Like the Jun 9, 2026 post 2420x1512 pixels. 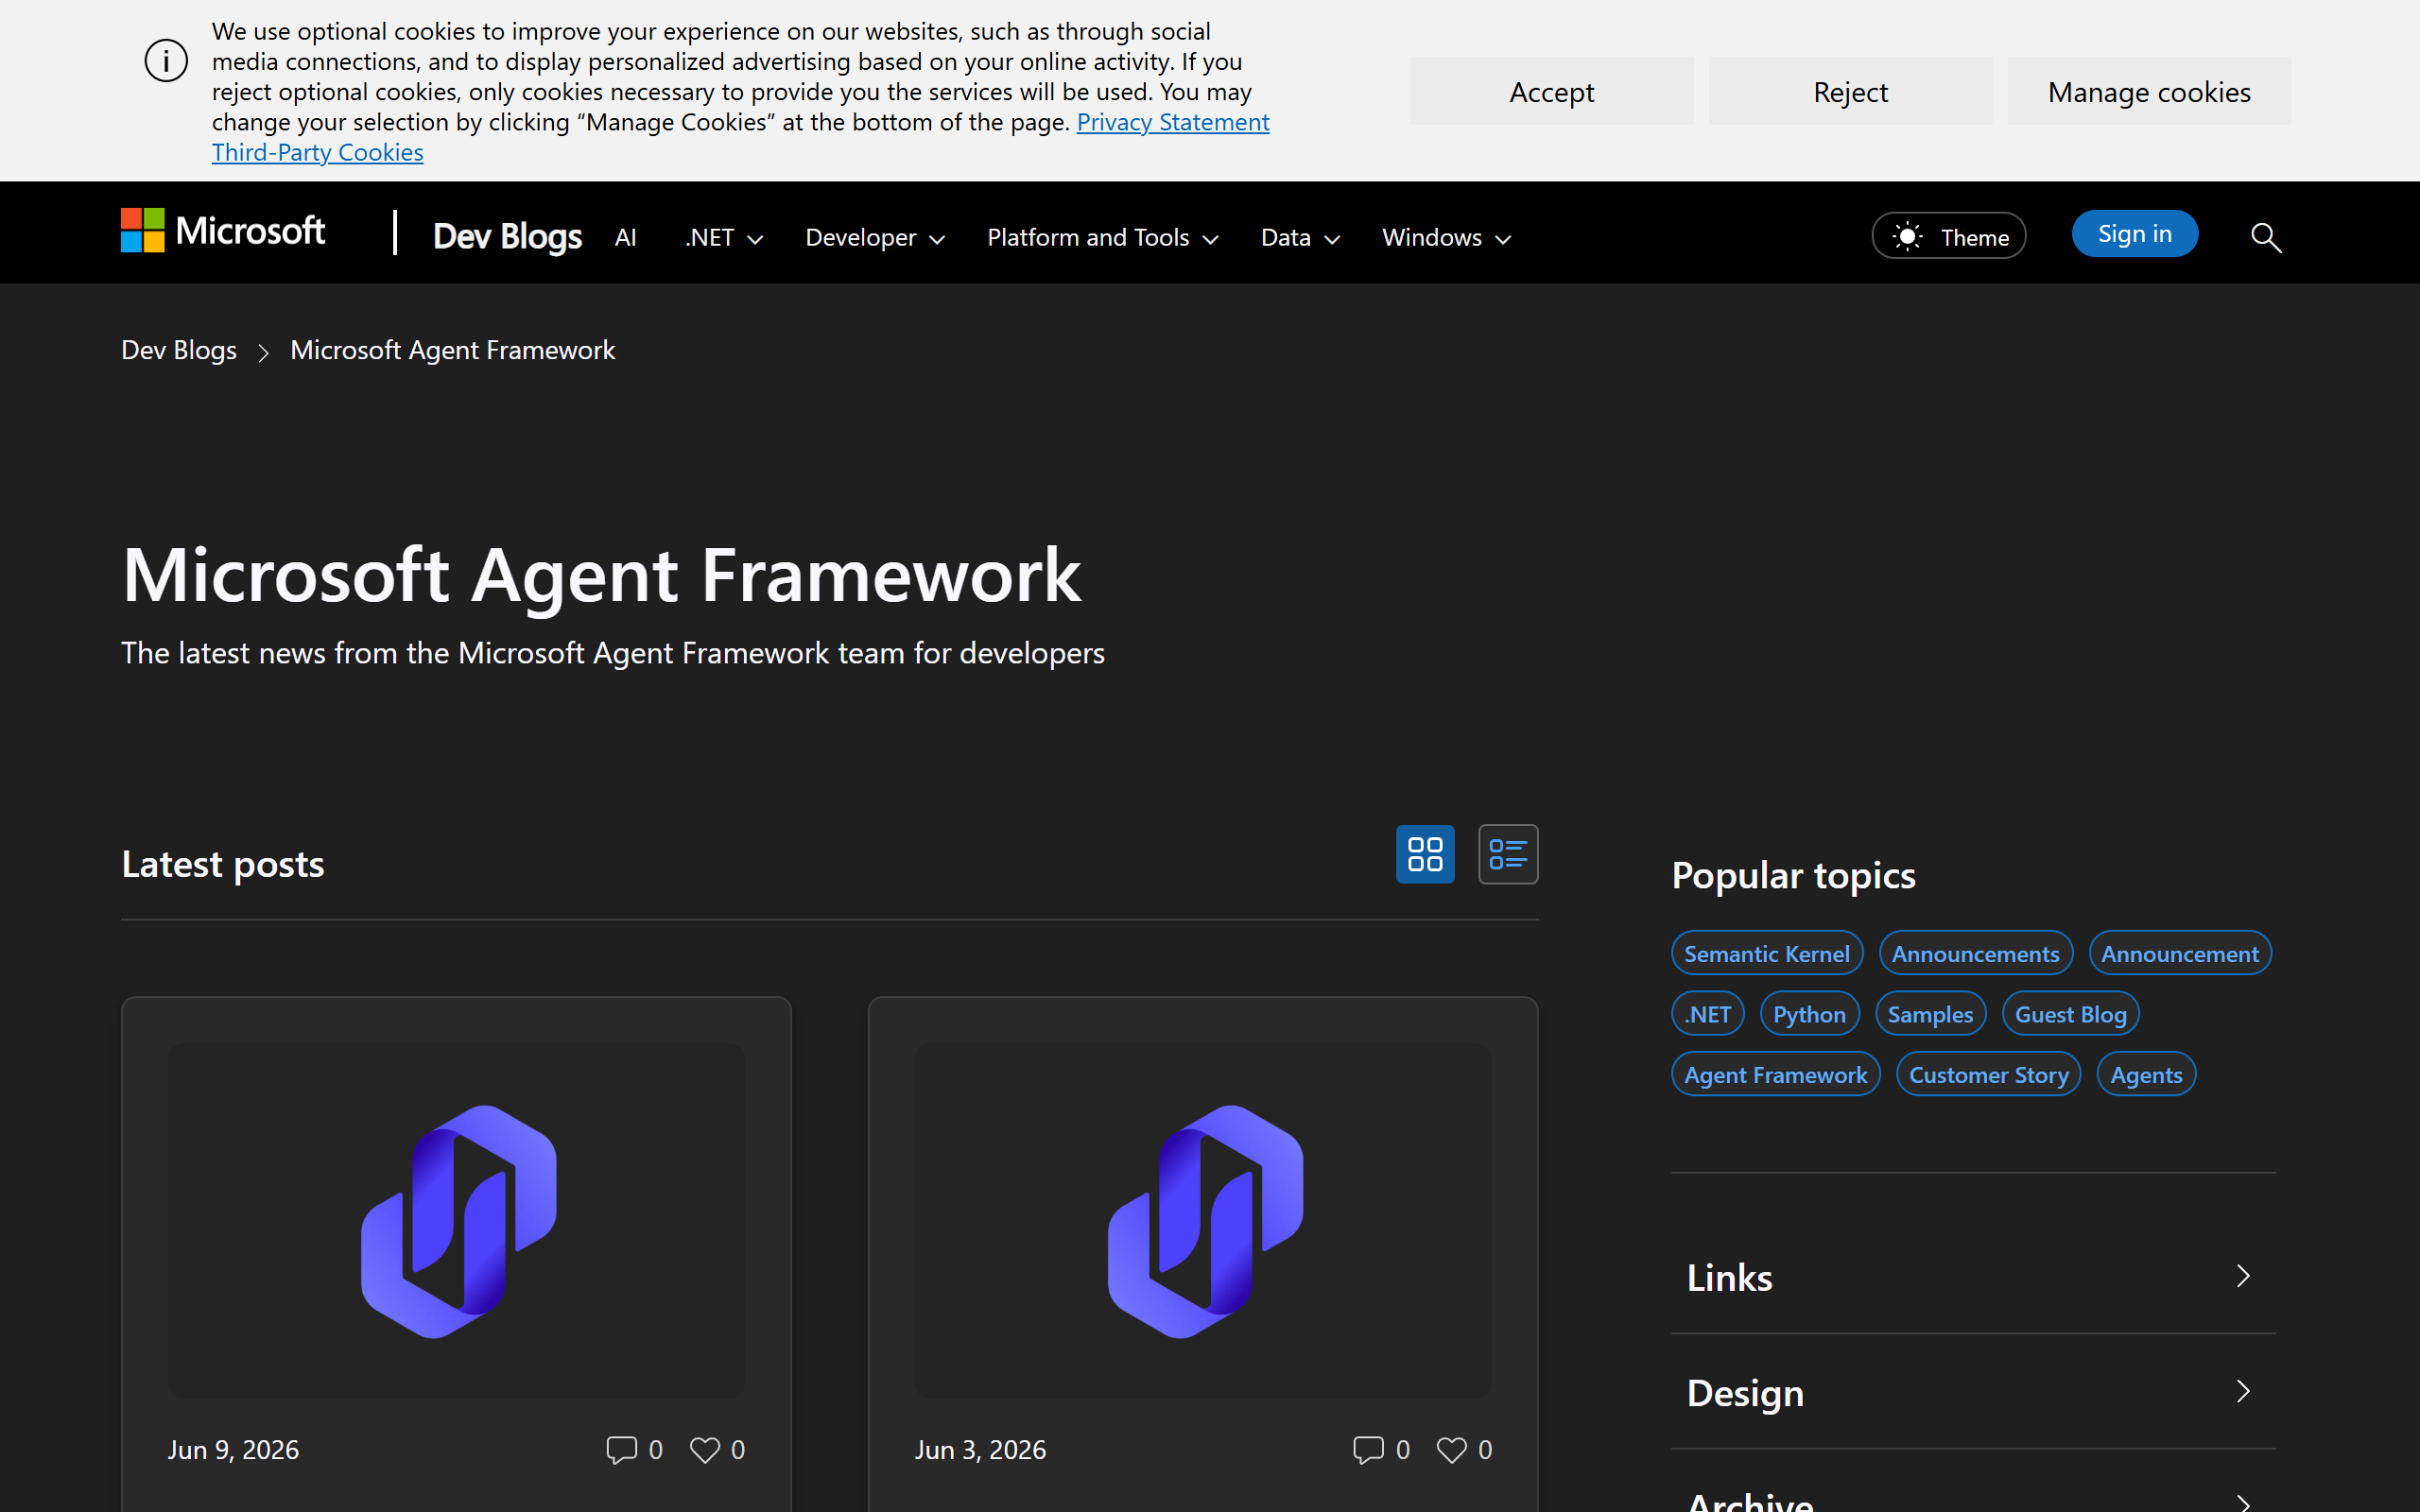click(x=704, y=1449)
